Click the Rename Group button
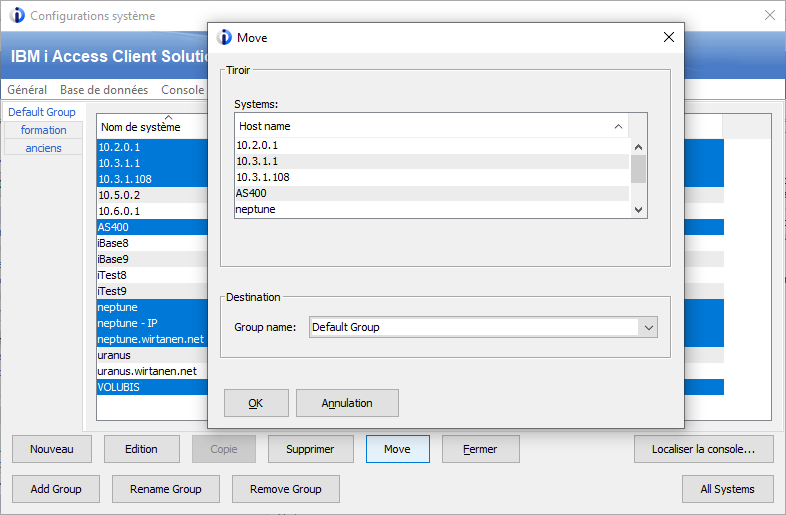The width and height of the screenshot is (786, 515). [165, 489]
